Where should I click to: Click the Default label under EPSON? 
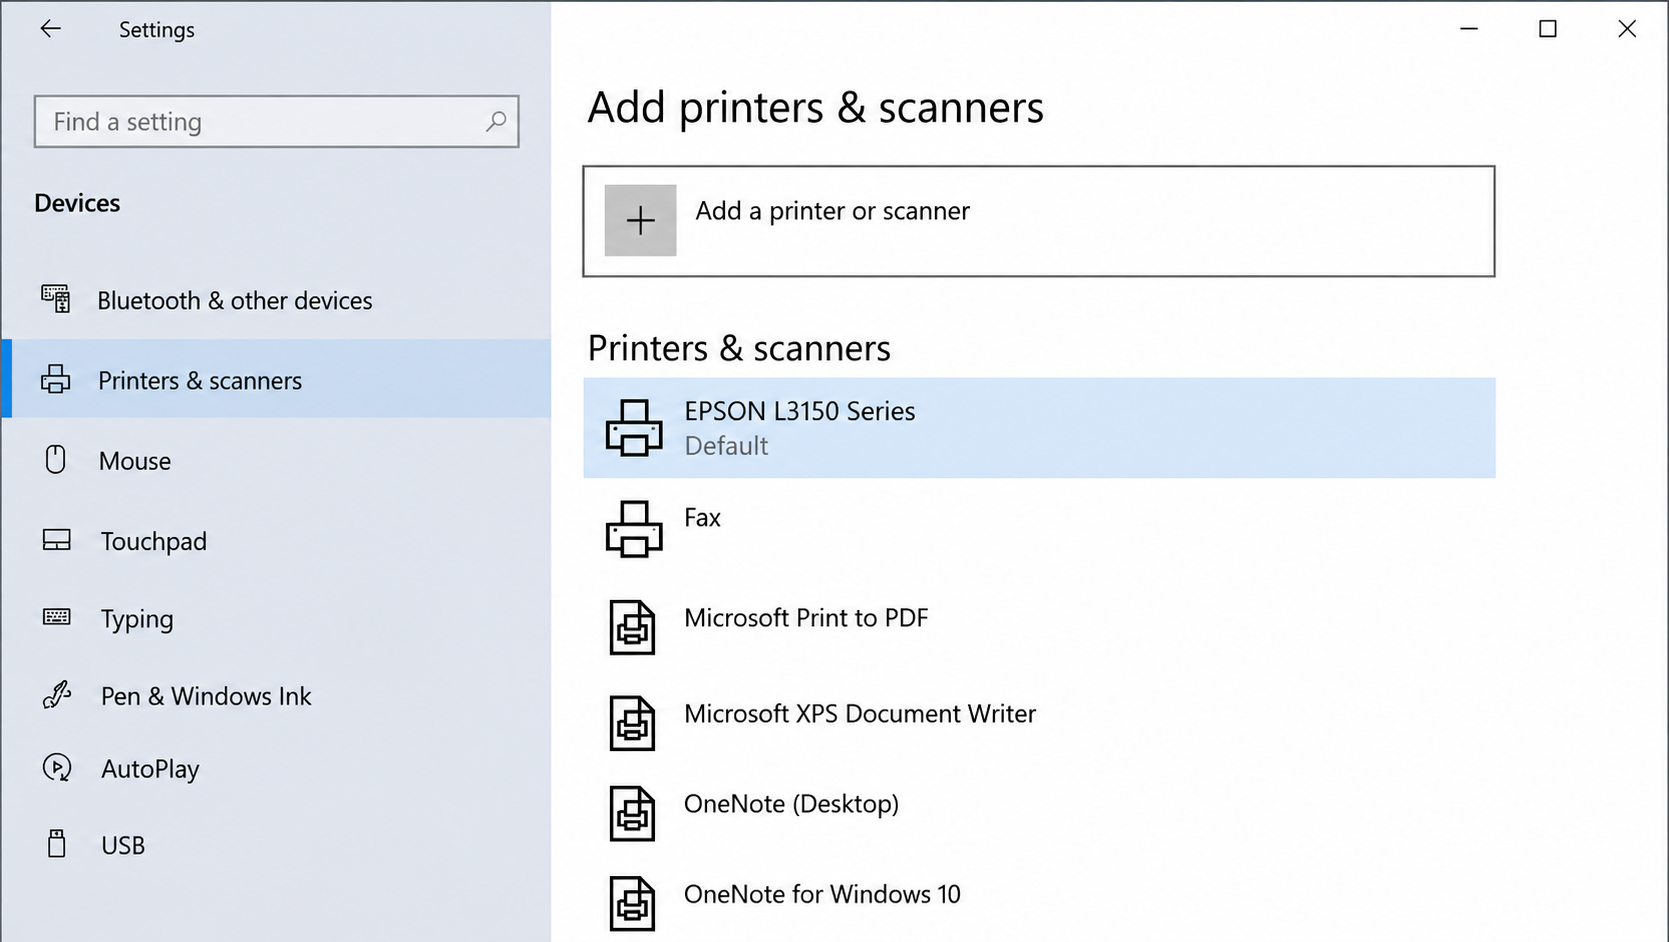pos(726,446)
